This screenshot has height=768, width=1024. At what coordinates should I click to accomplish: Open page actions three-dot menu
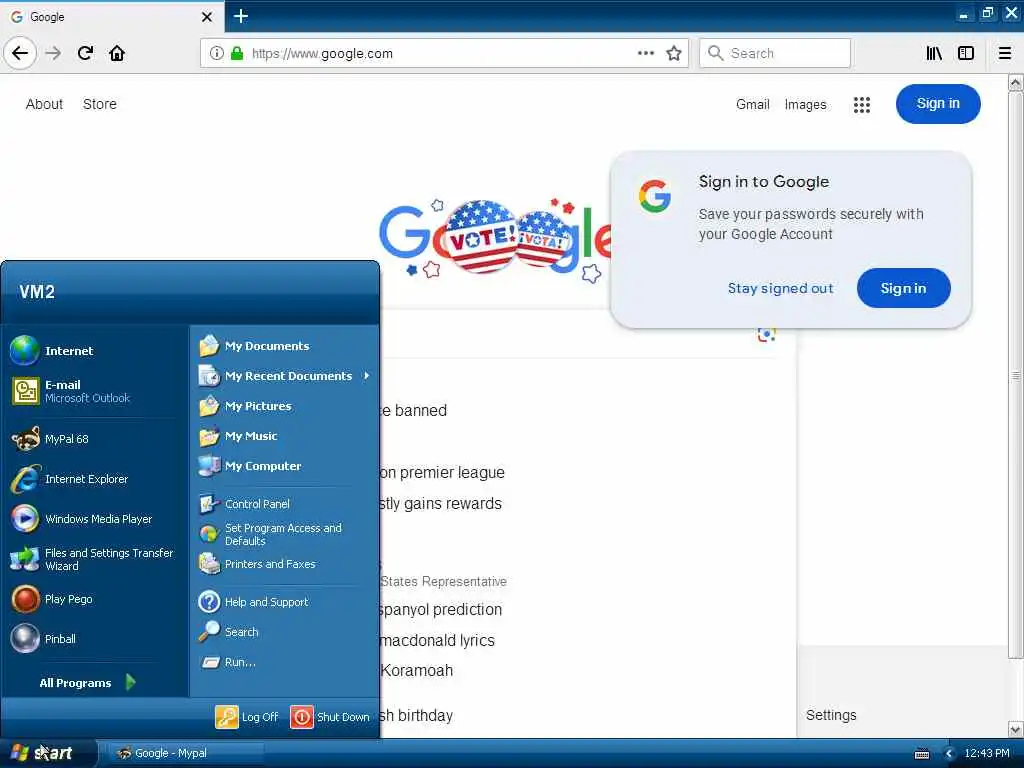click(645, 53)
